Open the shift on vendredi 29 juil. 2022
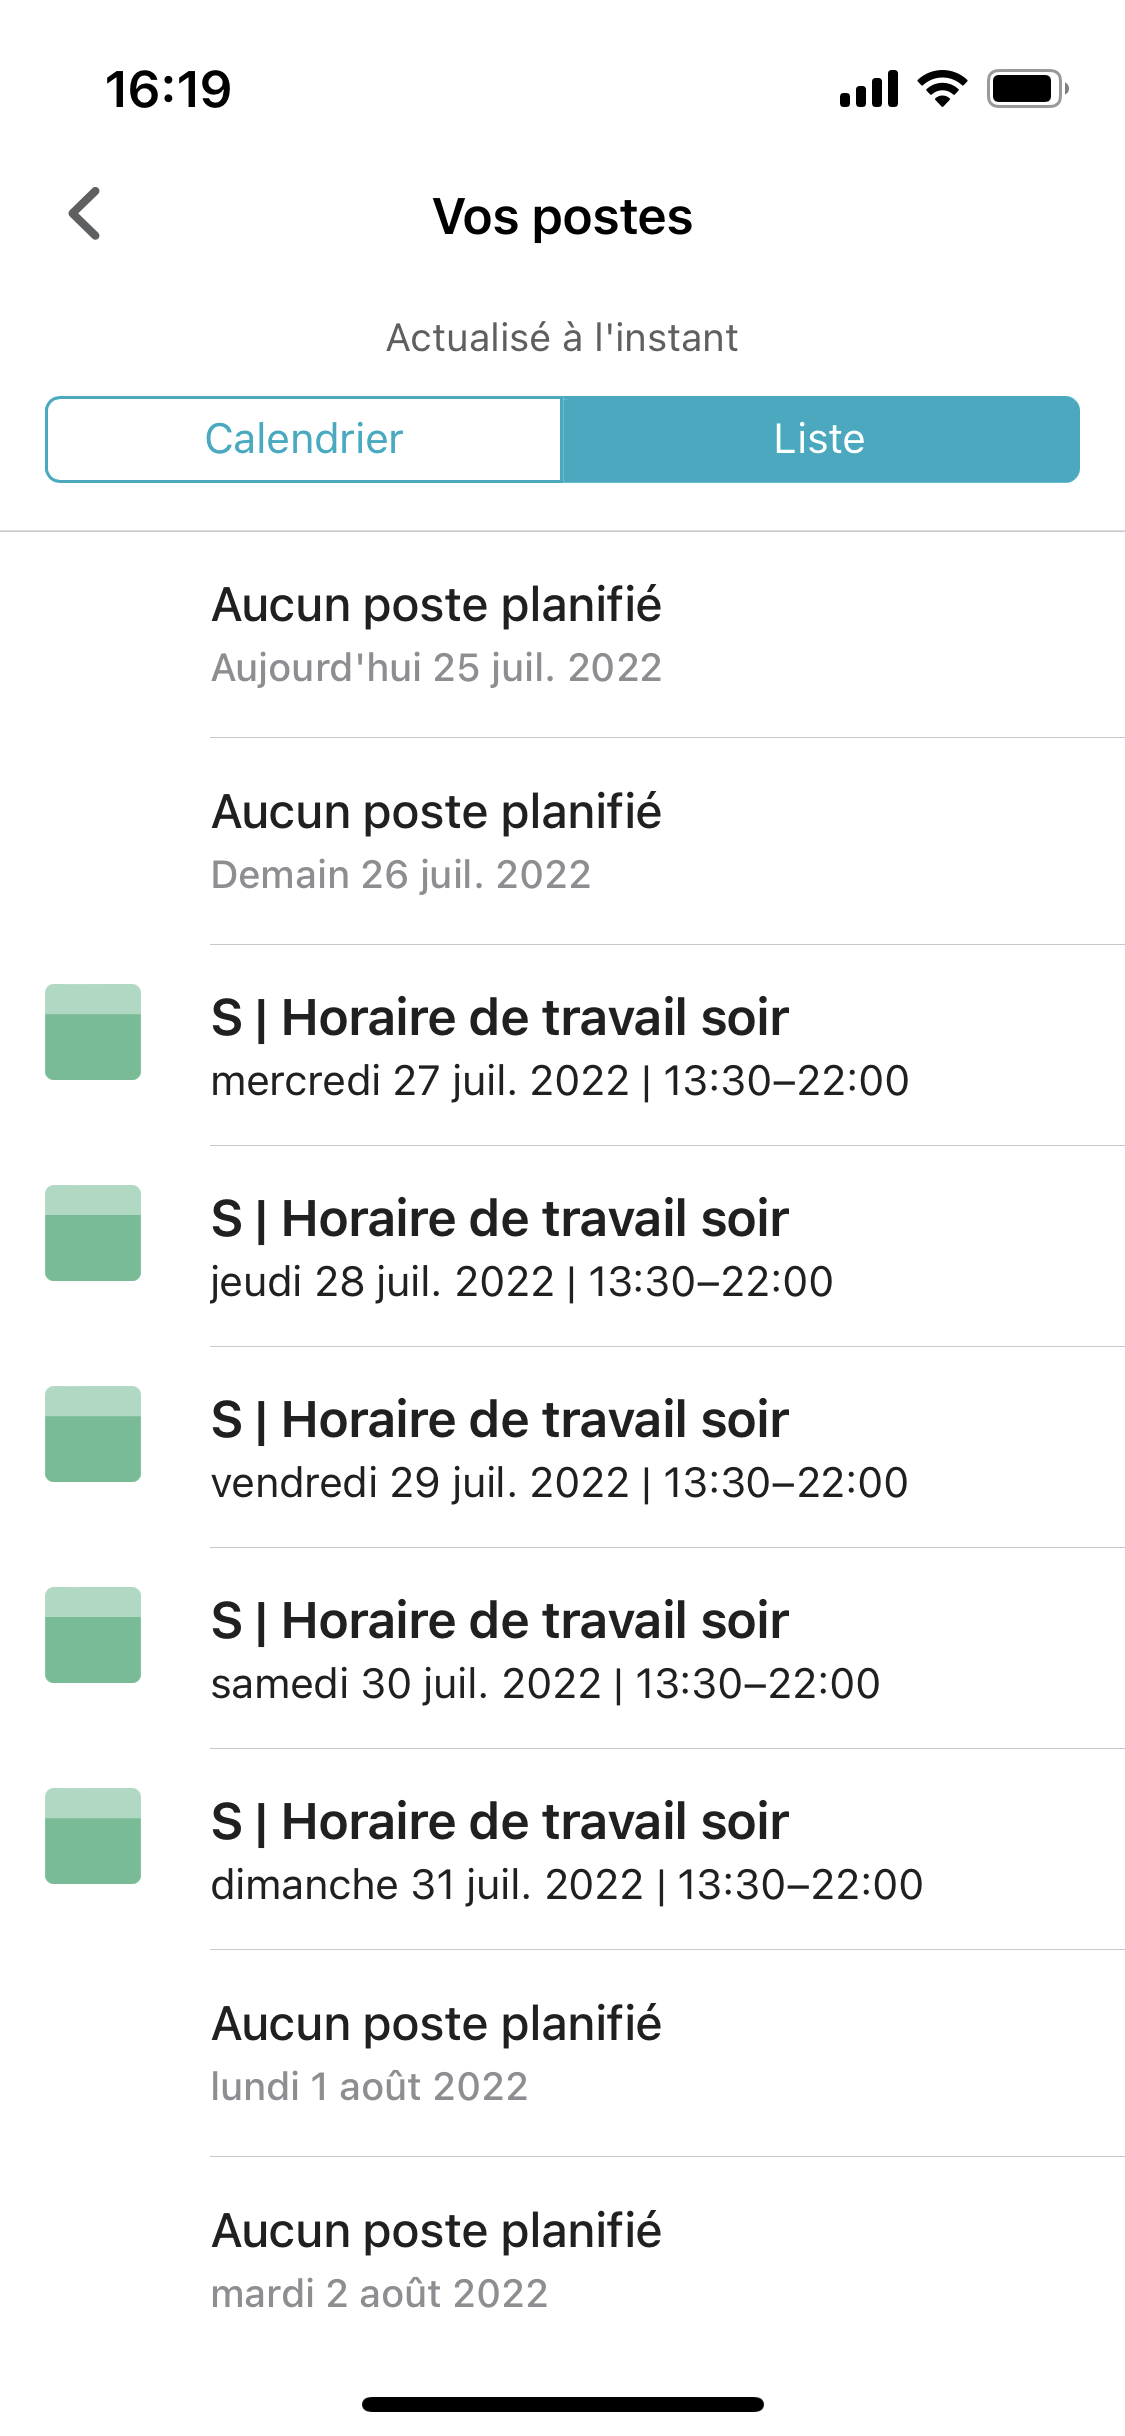Image resolution: width=1125 pixels, height=2436 pixels. (562, 1448)
